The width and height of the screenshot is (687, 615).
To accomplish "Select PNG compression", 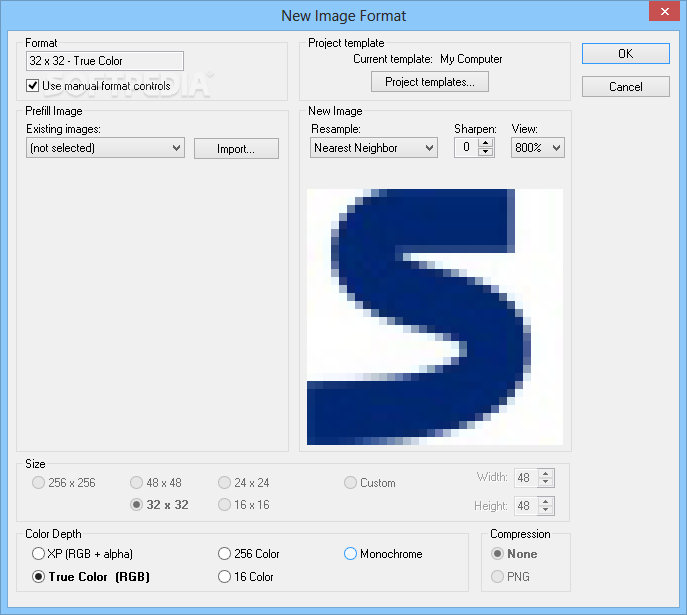I will coord(510,576).
